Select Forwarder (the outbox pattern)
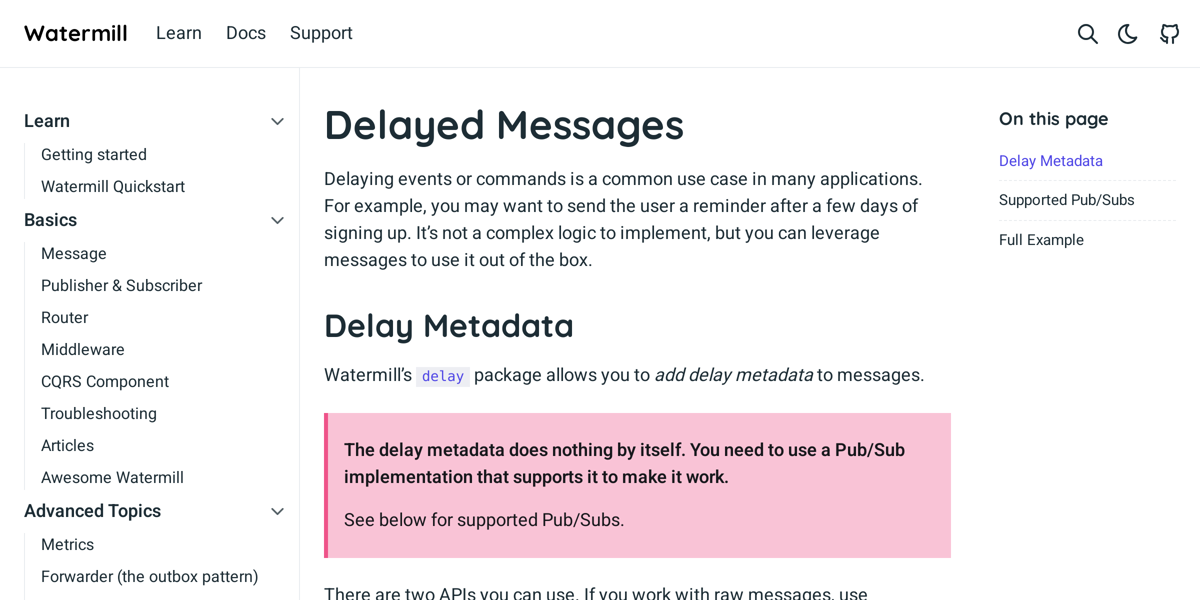Viewport: 1200px width, 600px height. coord(149,576)
